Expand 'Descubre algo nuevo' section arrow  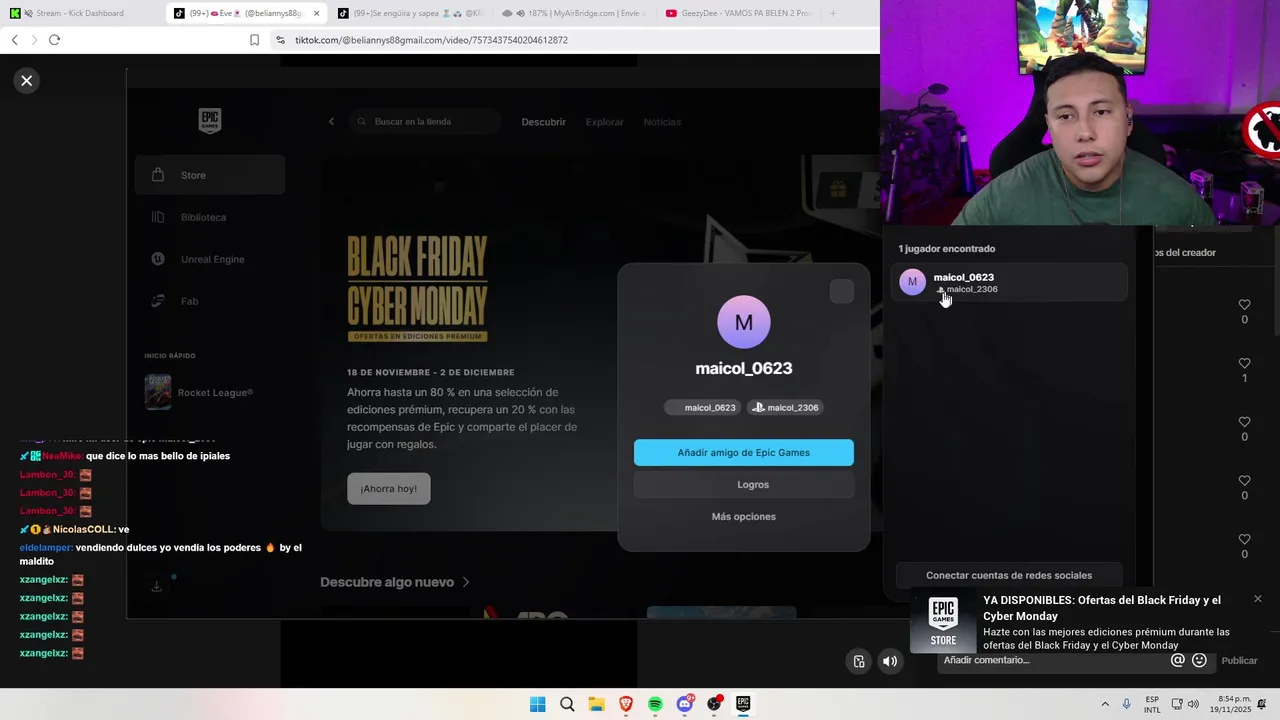[x=466, y=582]
